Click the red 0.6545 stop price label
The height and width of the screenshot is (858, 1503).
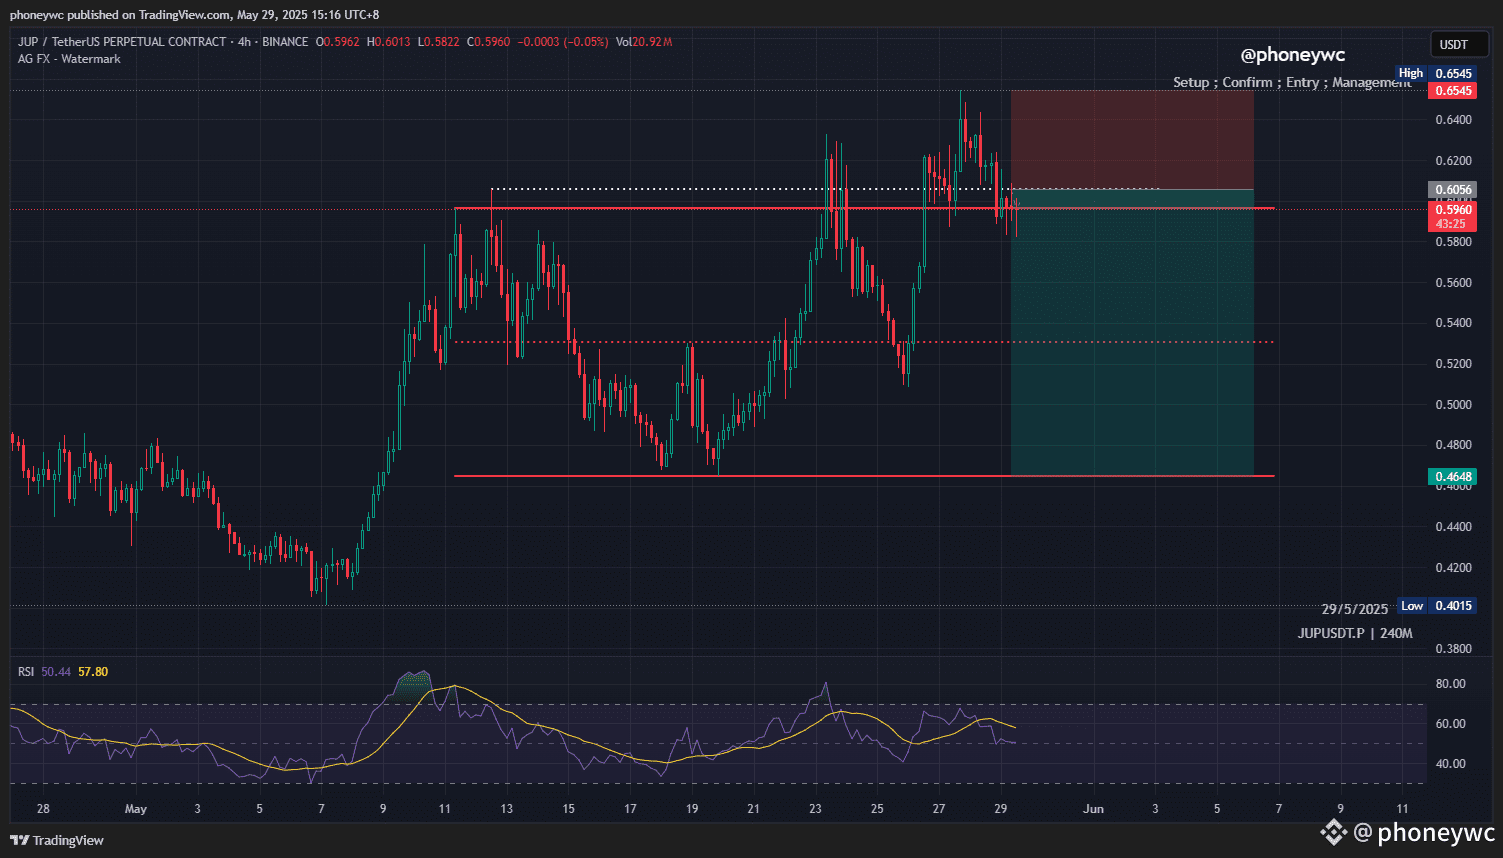tap(1453, 91)
